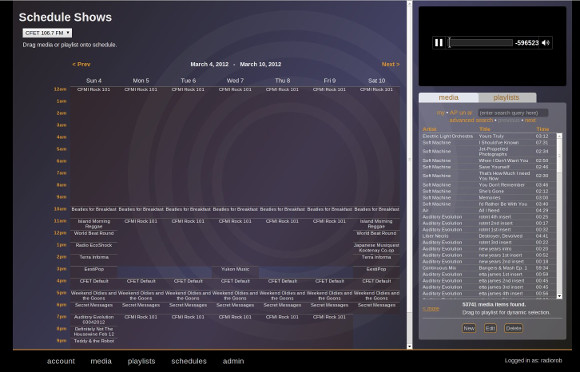The height and width of the screenshot is (372, 580).
Task: Select 'robot 4th insert' media row
Action: click(489, 217)
